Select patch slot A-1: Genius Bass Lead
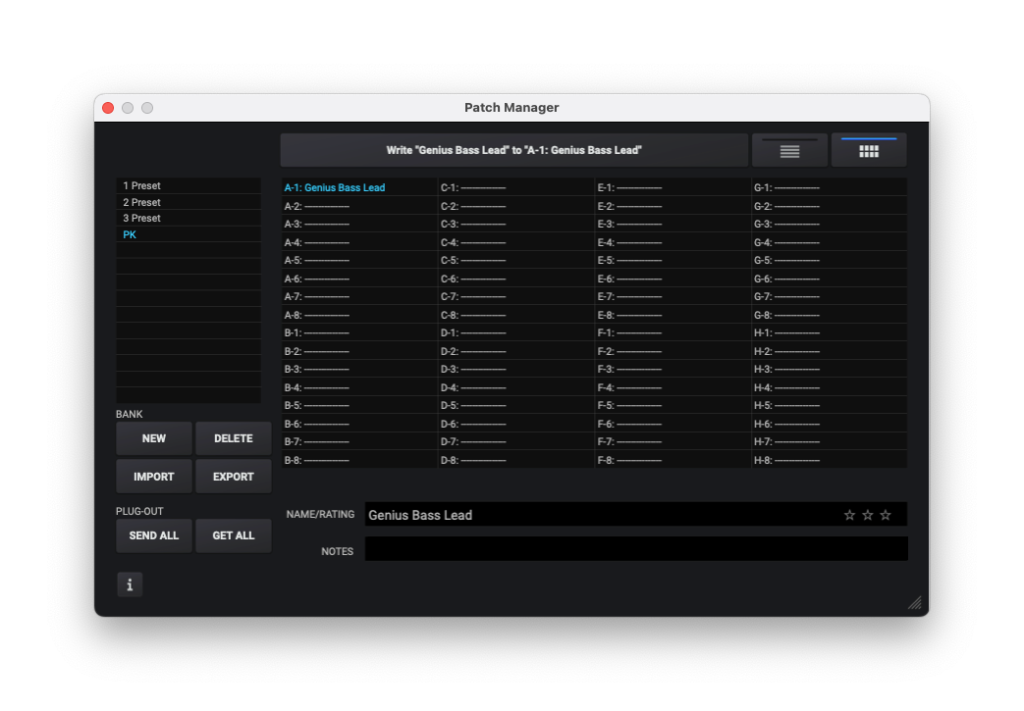 335,188
